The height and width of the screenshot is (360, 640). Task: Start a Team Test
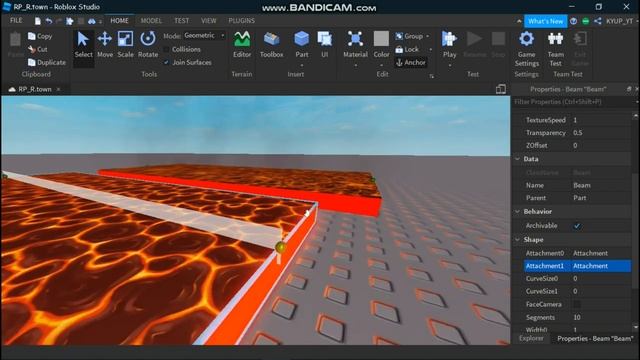(556, 49)
